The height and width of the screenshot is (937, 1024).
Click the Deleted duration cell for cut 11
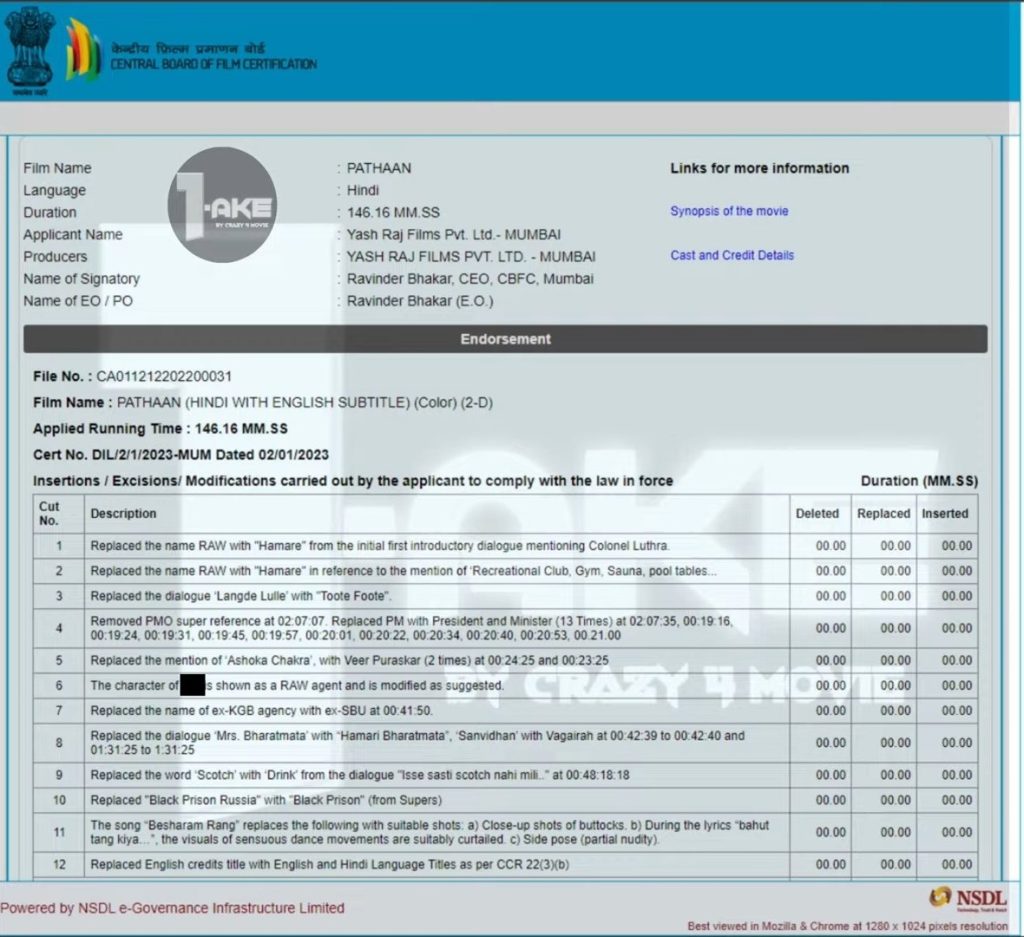[820, 832]
